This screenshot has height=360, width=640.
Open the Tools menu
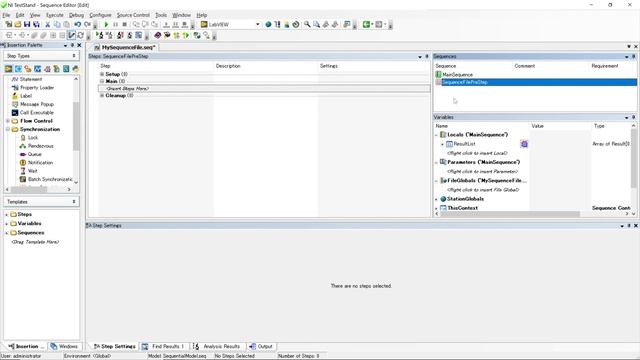point(161,15)
